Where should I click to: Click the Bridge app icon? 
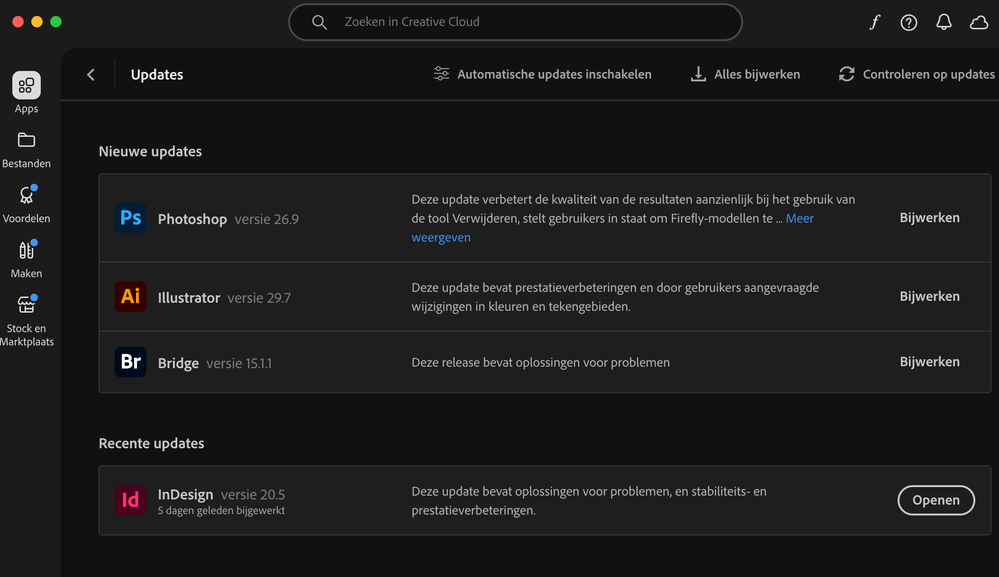coord(131,362)
